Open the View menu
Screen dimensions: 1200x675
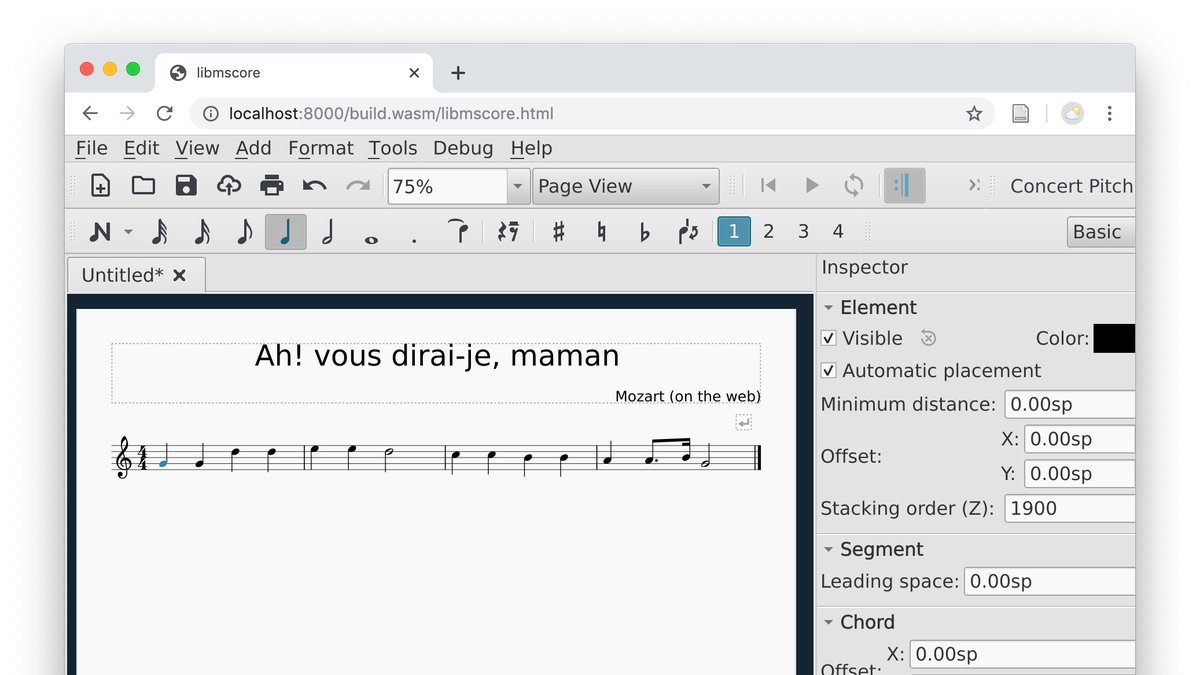point(197,148)
